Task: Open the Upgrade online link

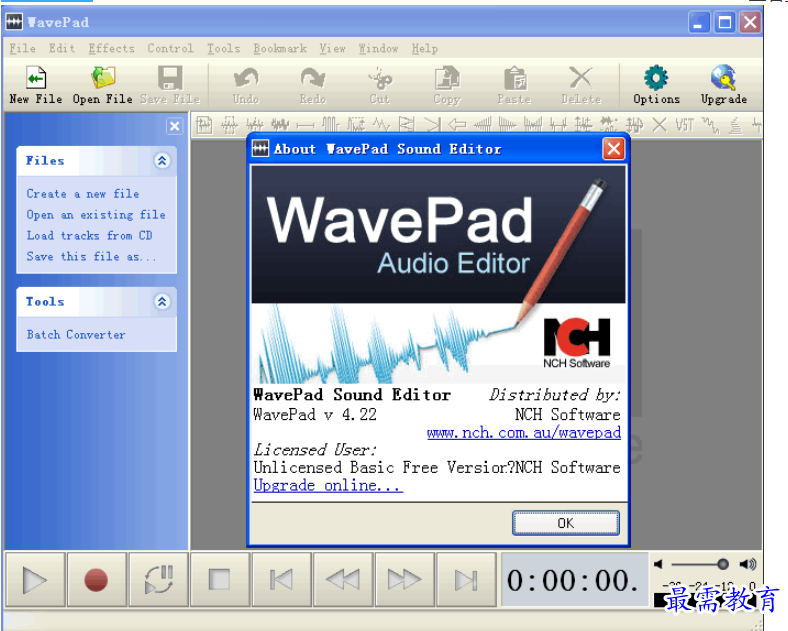Action: pos(327,486)
